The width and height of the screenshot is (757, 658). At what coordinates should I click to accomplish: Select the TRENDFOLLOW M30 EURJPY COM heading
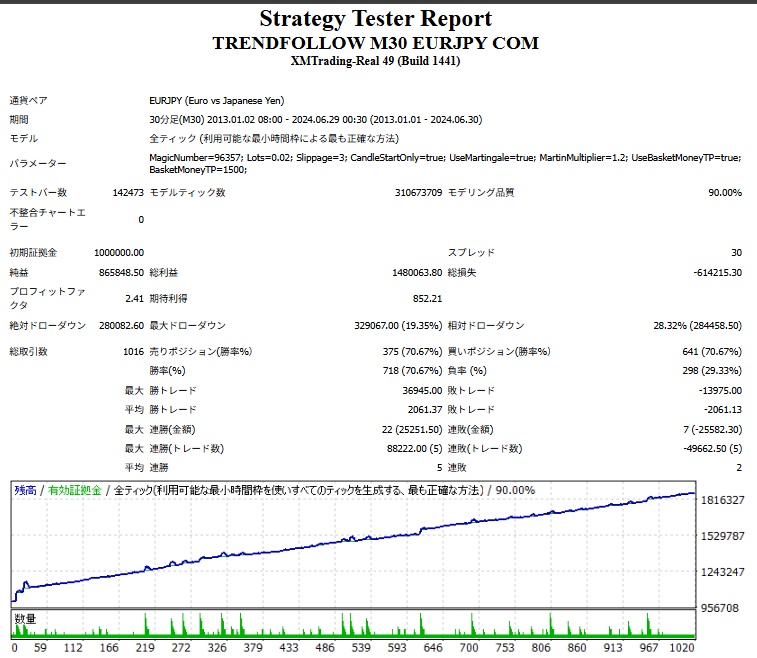click(376, 43)
